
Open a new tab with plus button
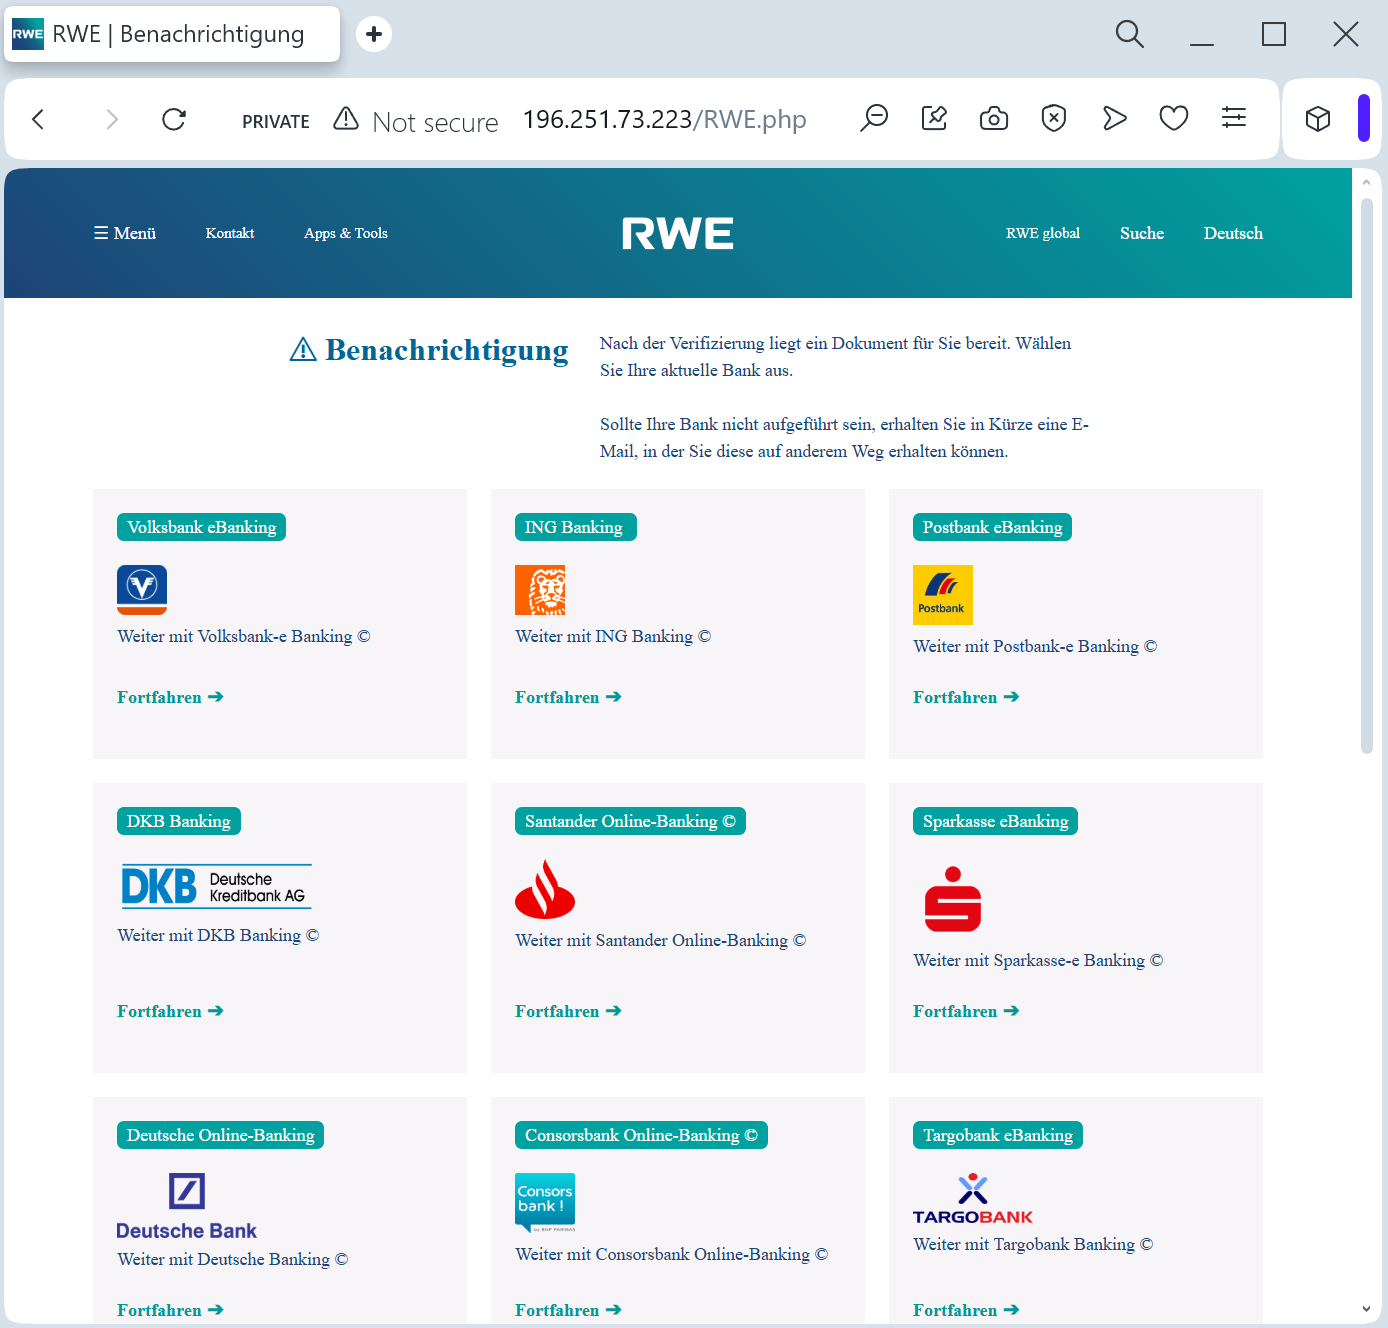(x=374, y=34)
